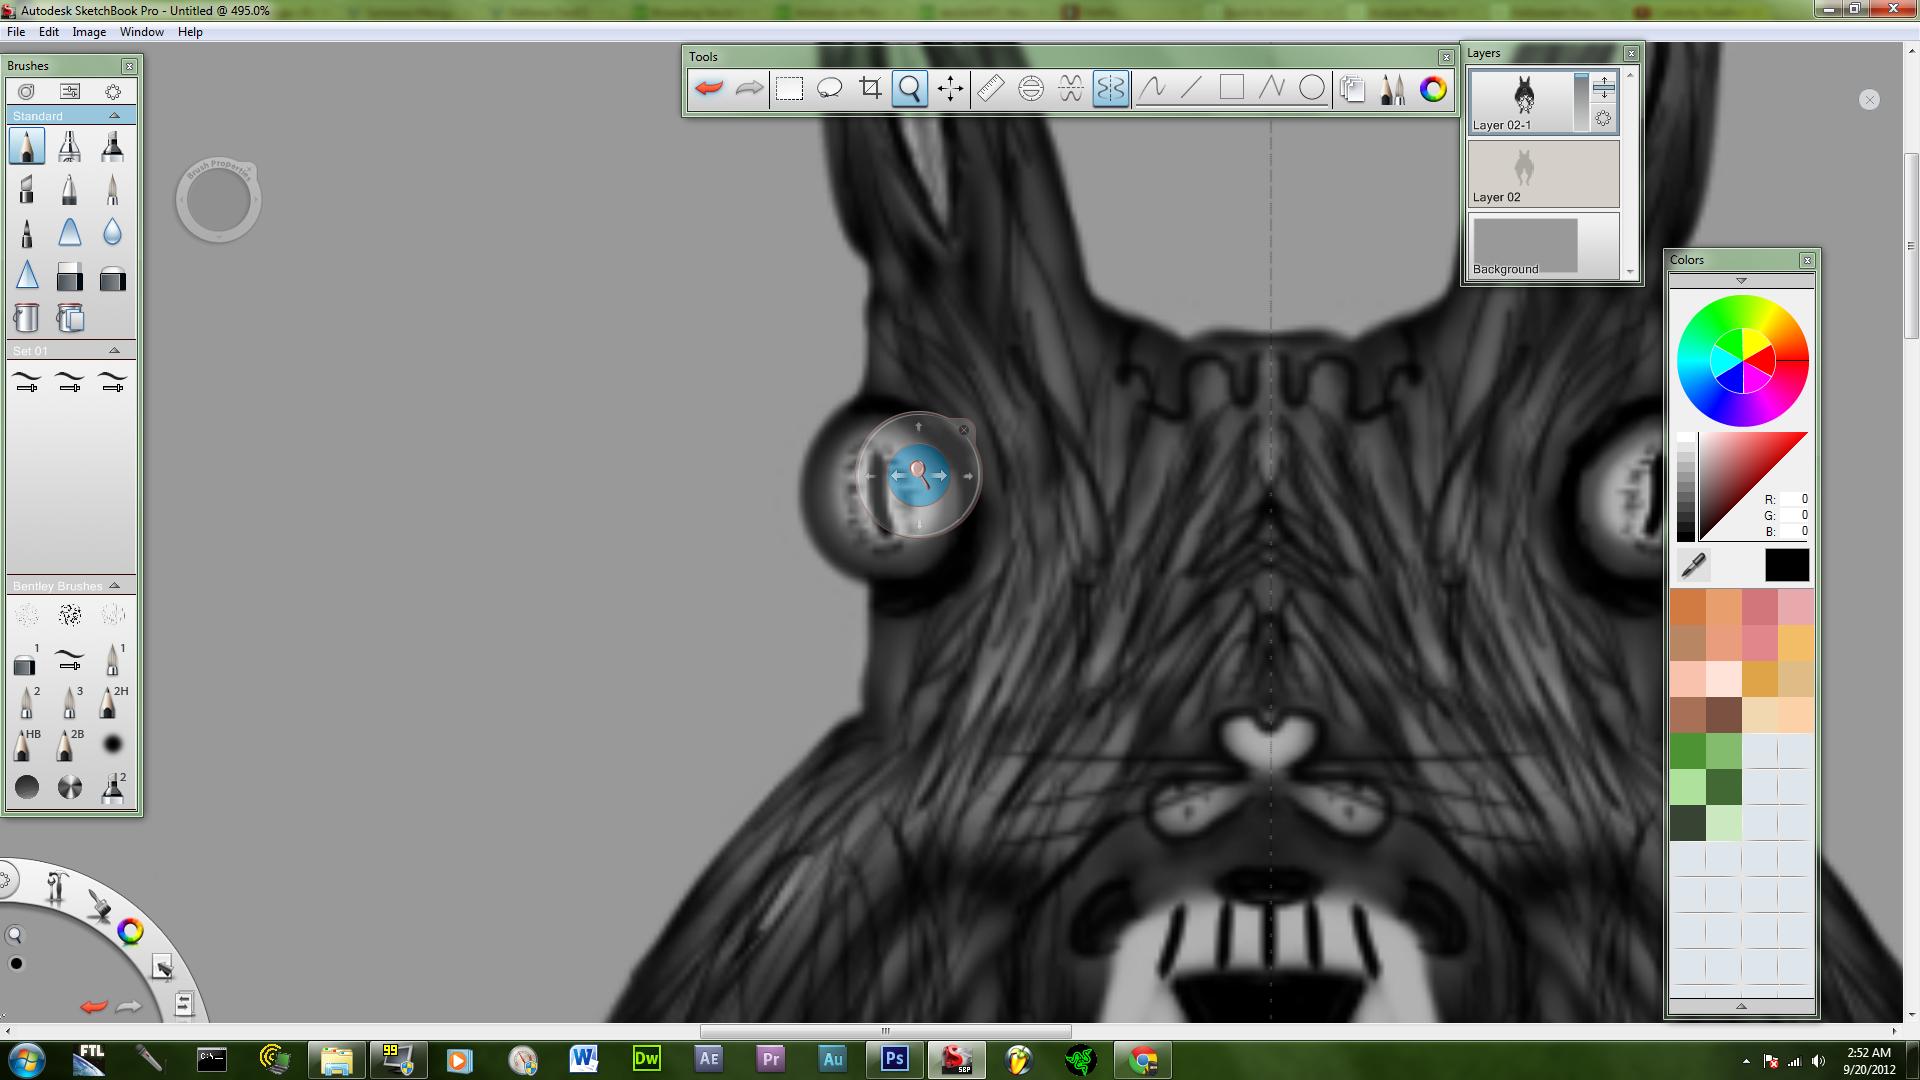Choose the orange top-left swatch
The height and width of the screenshot is (1080, 1920).
(1687, 607)
